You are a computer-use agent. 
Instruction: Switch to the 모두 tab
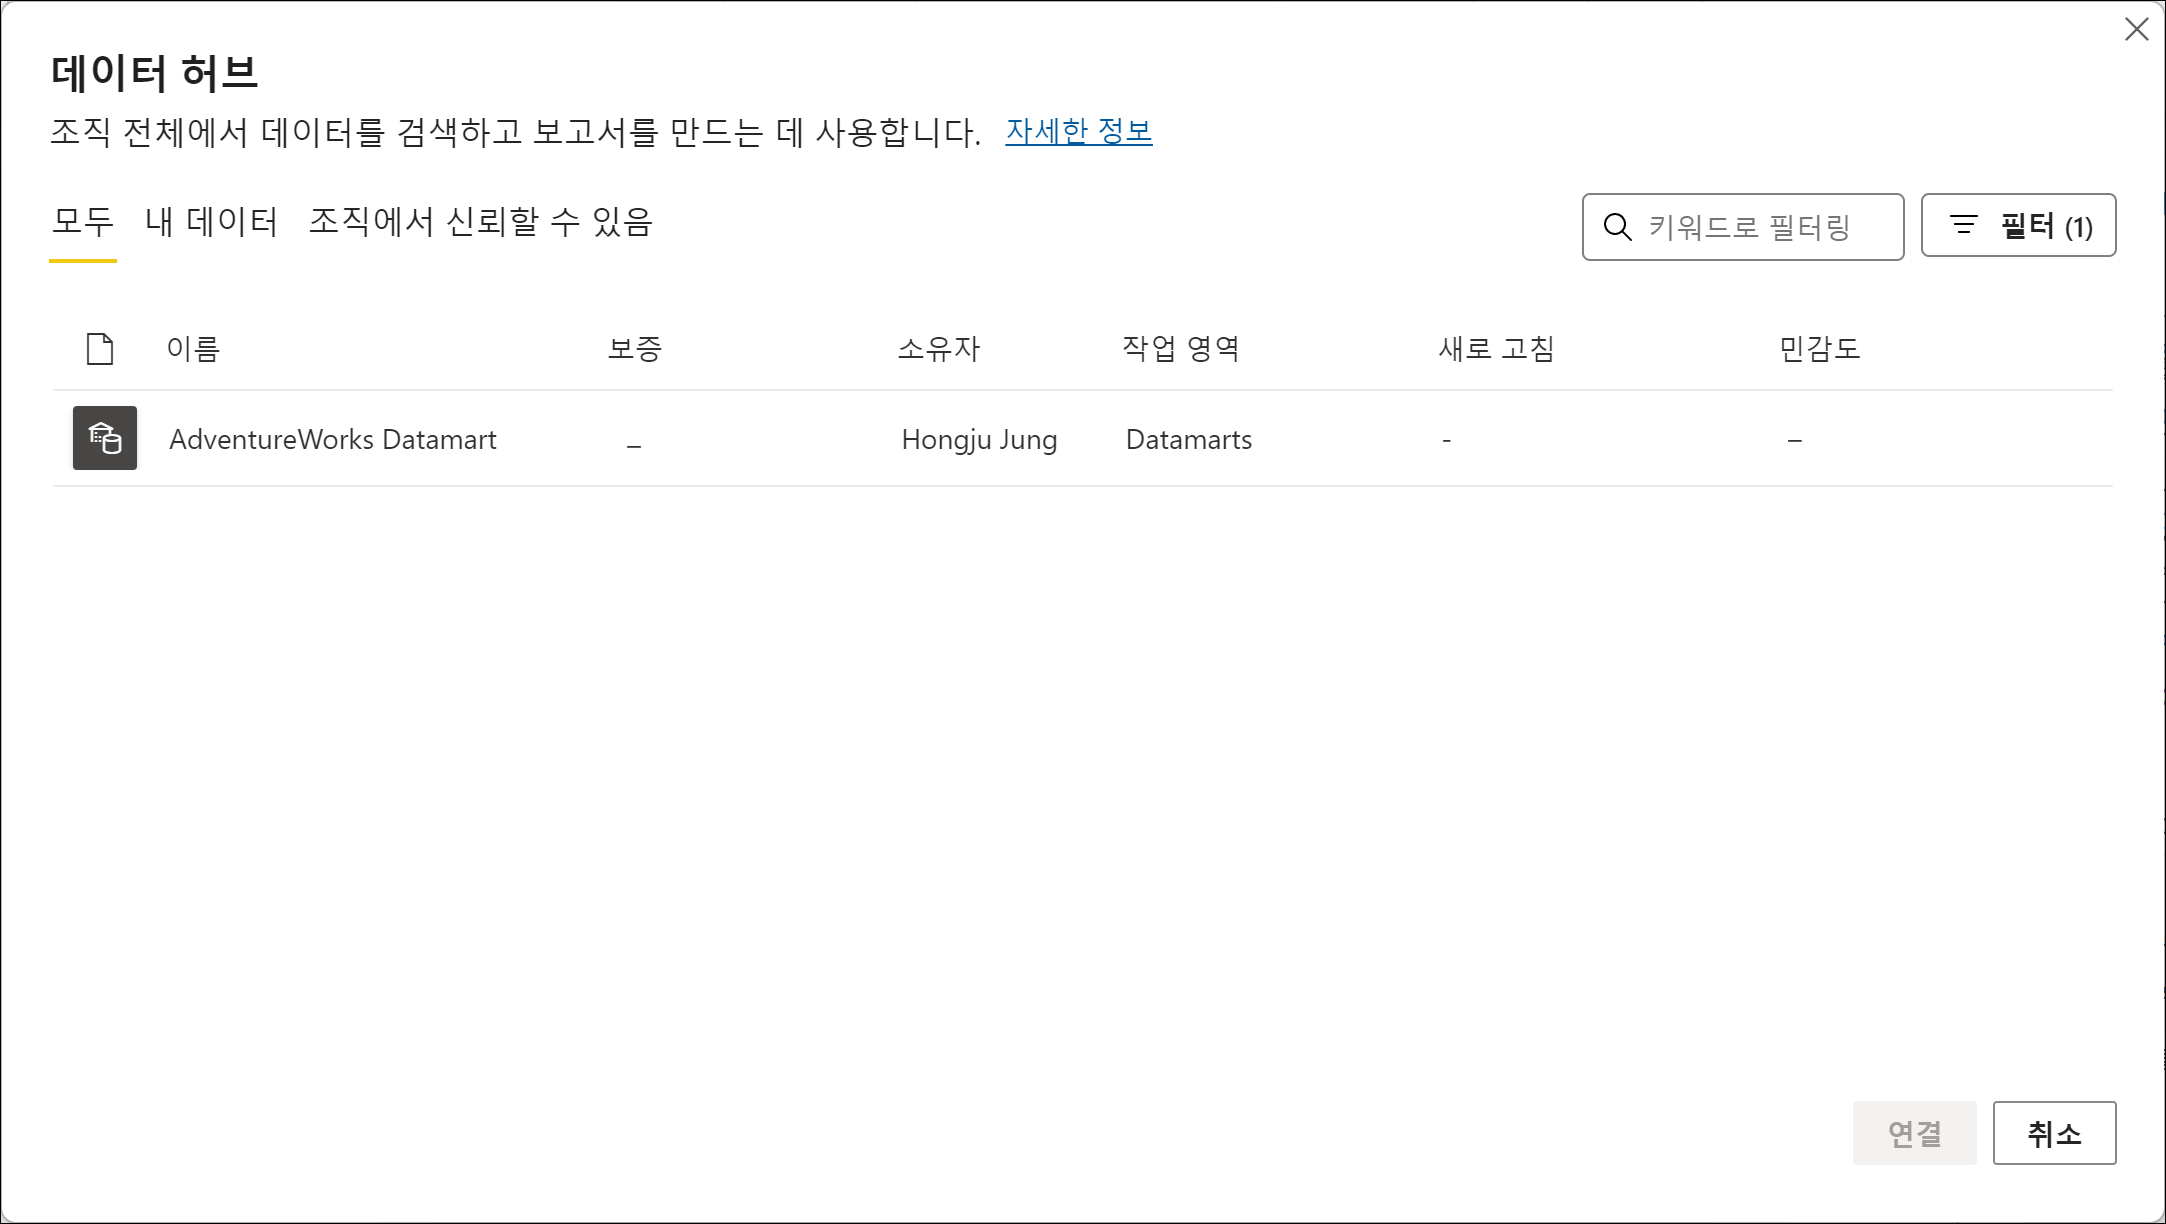point(83,222)
